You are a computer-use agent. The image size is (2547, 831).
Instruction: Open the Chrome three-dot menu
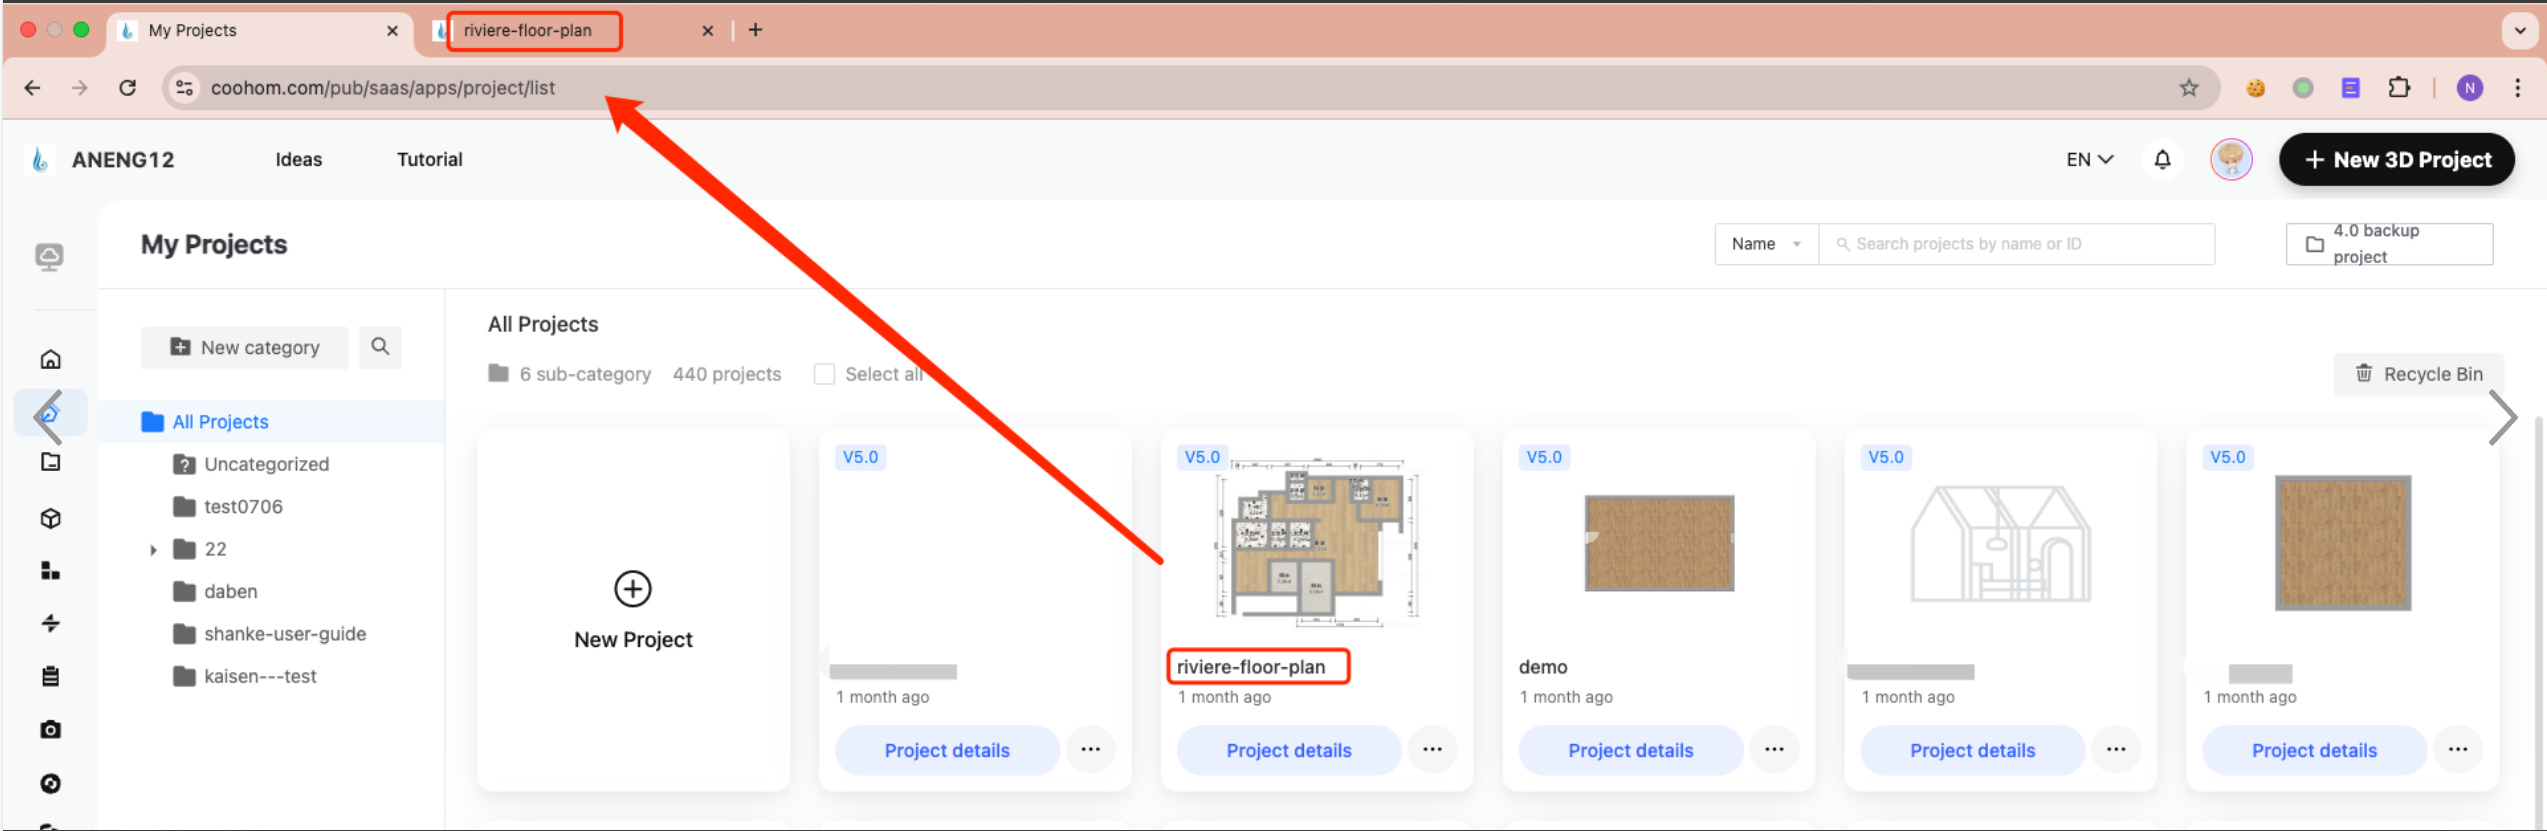(x=2517, y=88)
